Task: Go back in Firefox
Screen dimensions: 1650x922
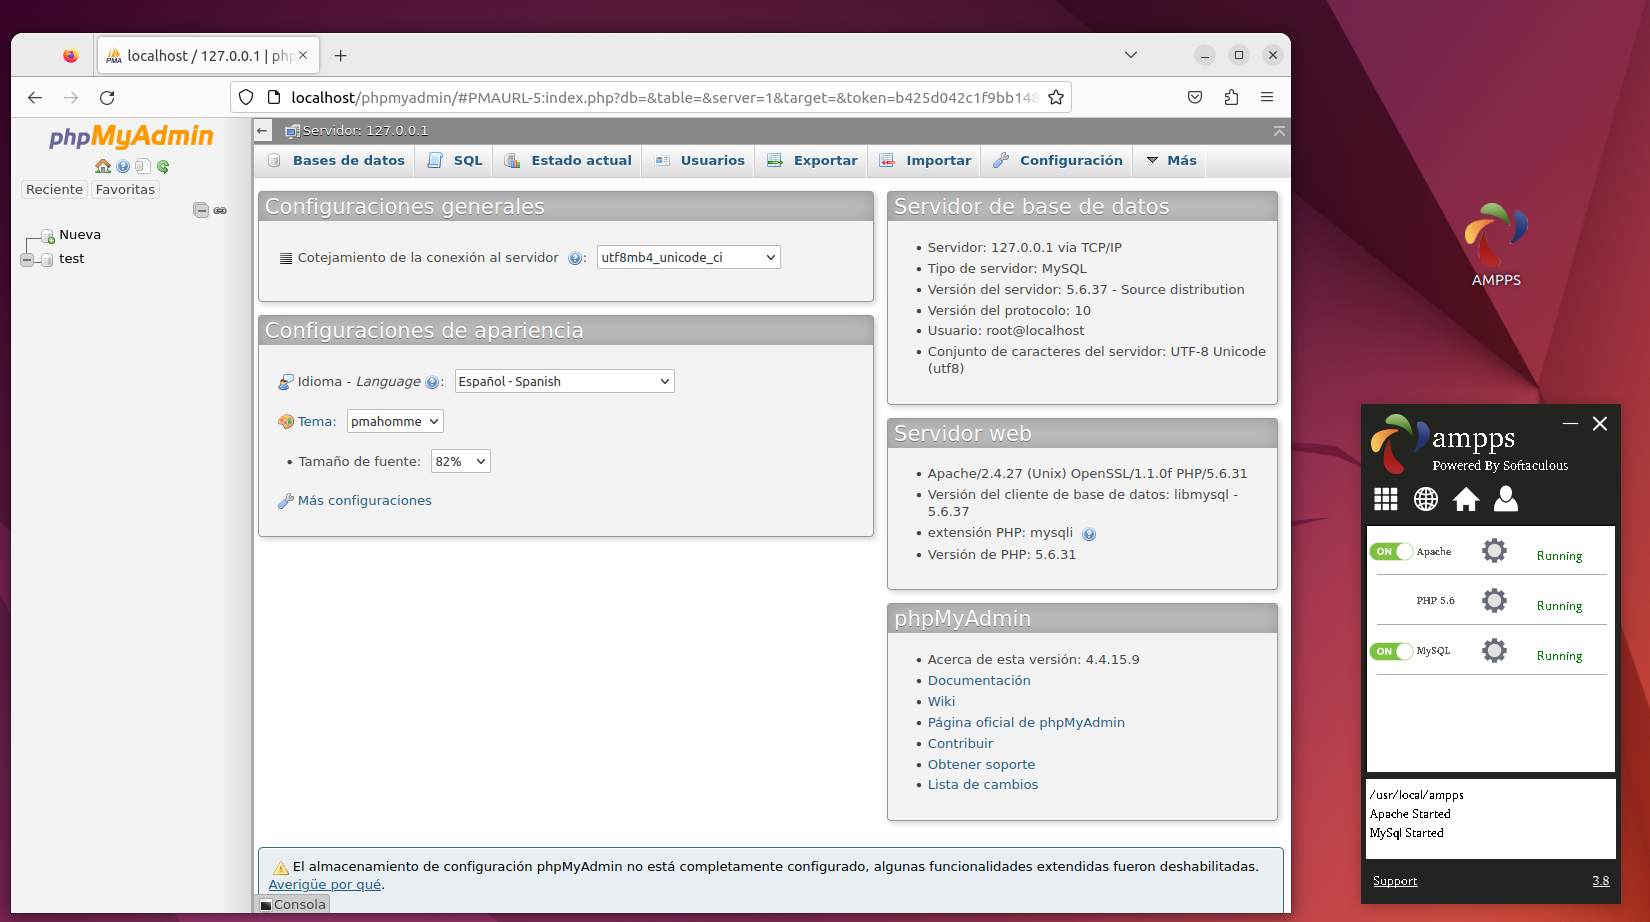Action: click(35, 97)
